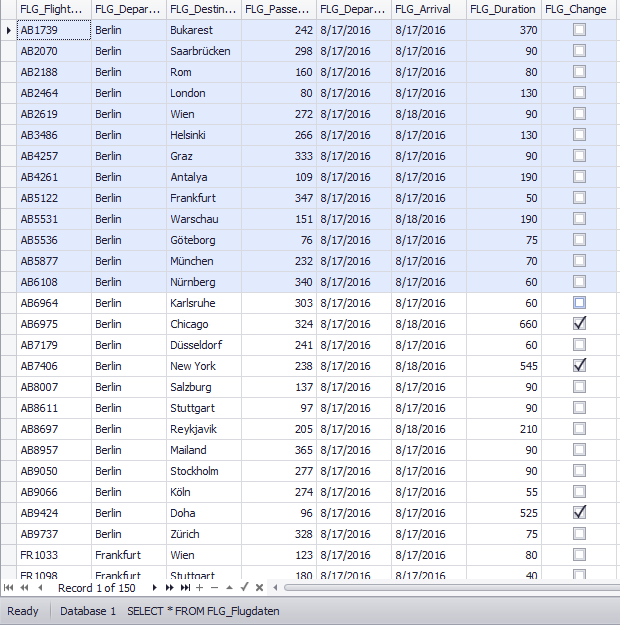
Task: Click the row indicator arrow for AB1739
Action: (x=8, y=30)
